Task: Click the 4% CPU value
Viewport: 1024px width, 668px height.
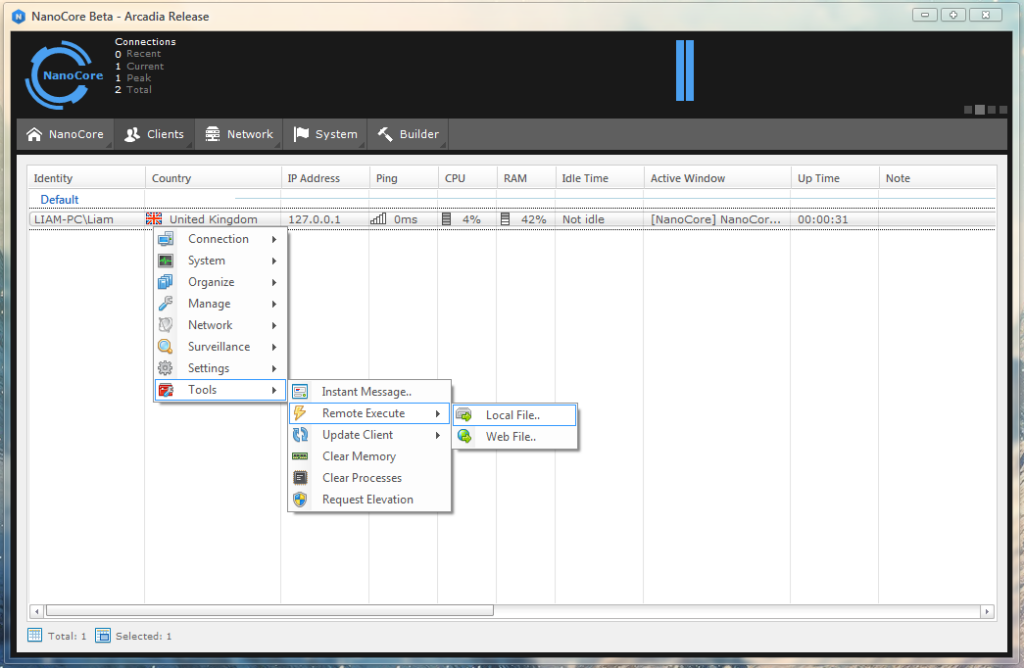Action: (472, 219)
